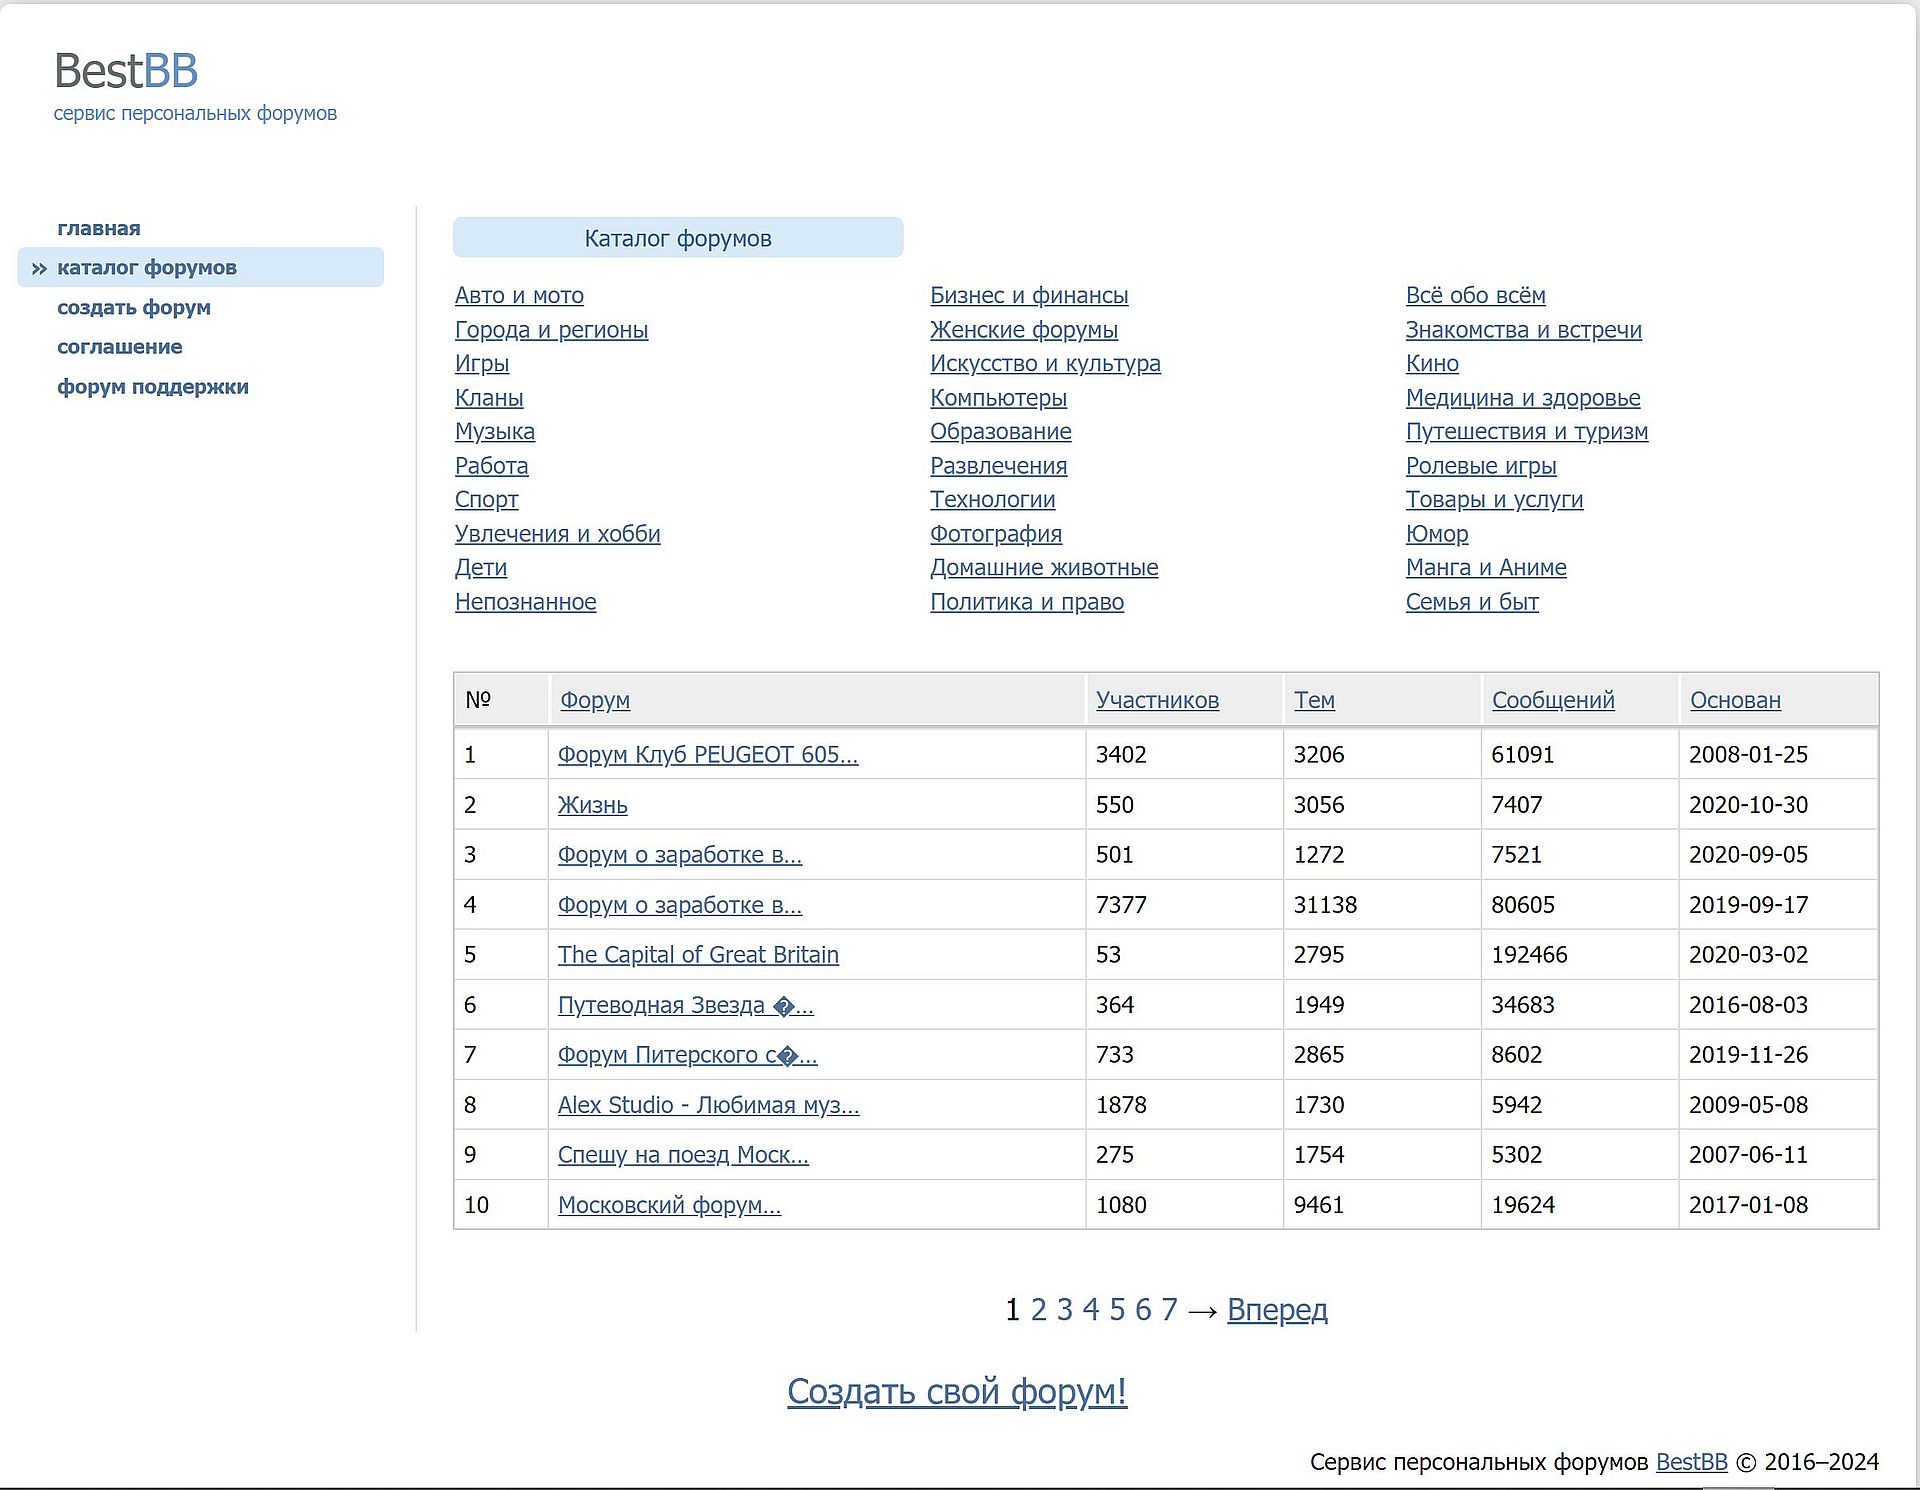The height and width of the screenshot is (1490, 1920).
Task: Click Создать свой форум! link
Action: (957, 1391)
